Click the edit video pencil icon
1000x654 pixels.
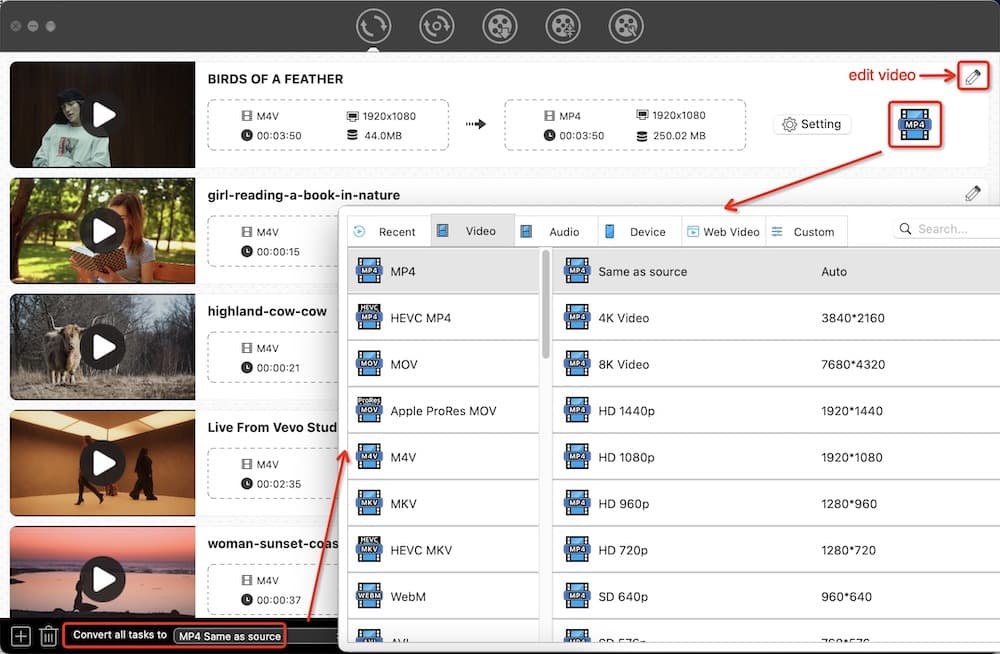(973, 75)
